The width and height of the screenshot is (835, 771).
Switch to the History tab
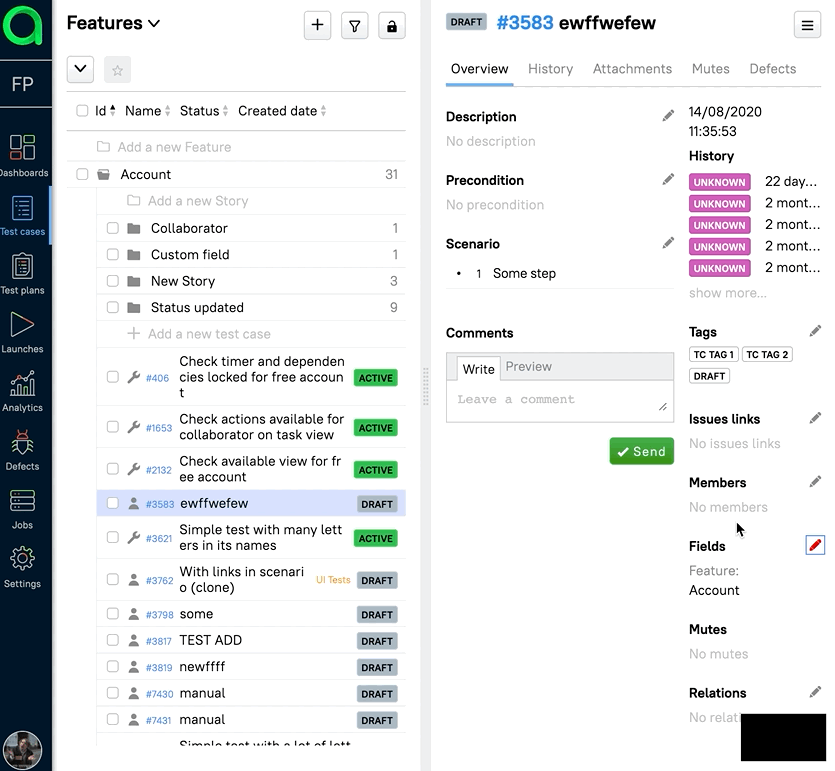[x=550, y=69]
